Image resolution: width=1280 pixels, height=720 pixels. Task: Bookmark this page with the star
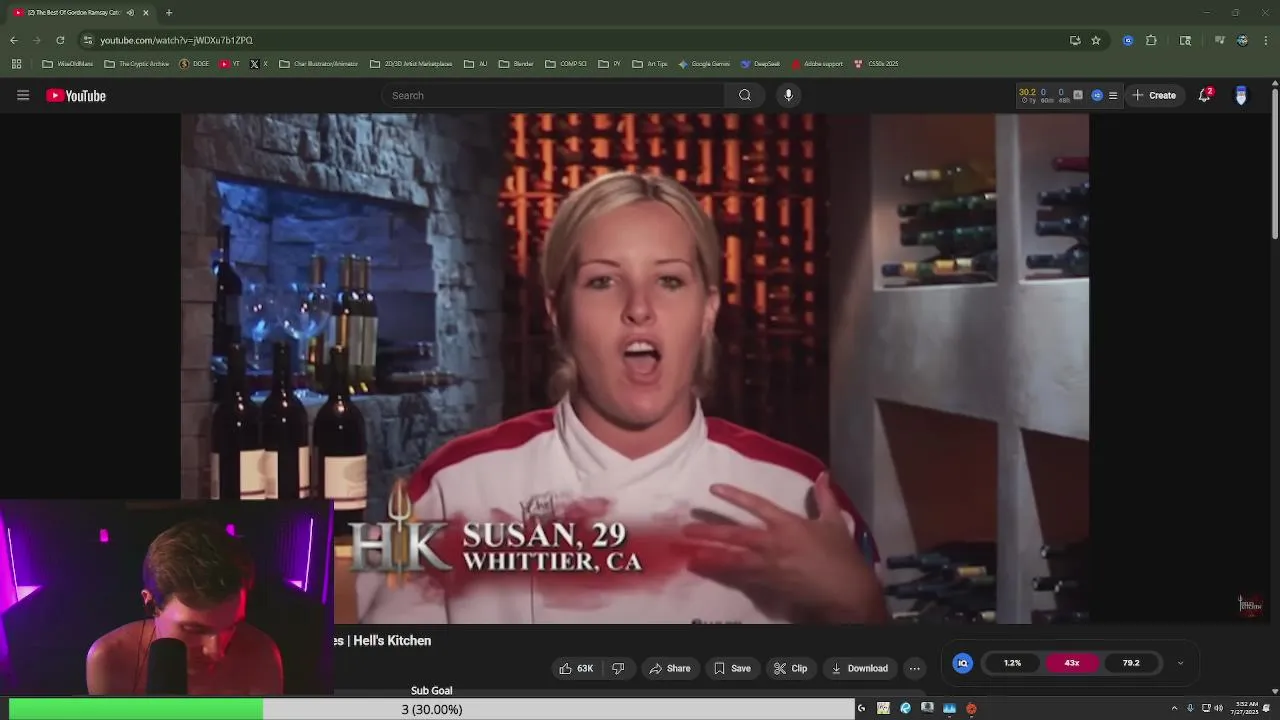pos(1096,40)
